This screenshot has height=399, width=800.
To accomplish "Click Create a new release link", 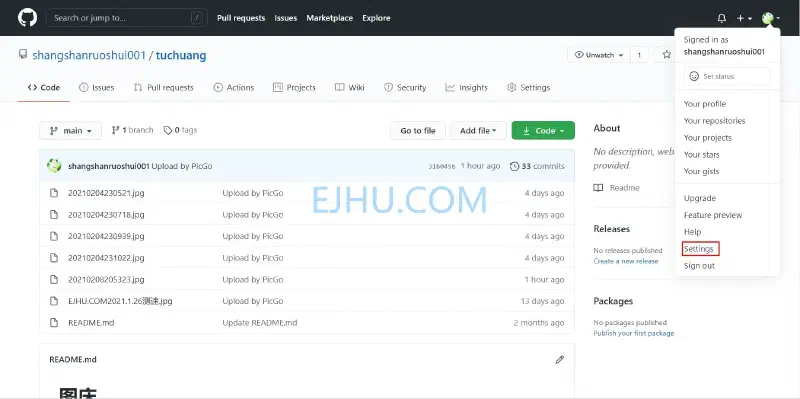I will pyautogui.click(x=626, y=261).
